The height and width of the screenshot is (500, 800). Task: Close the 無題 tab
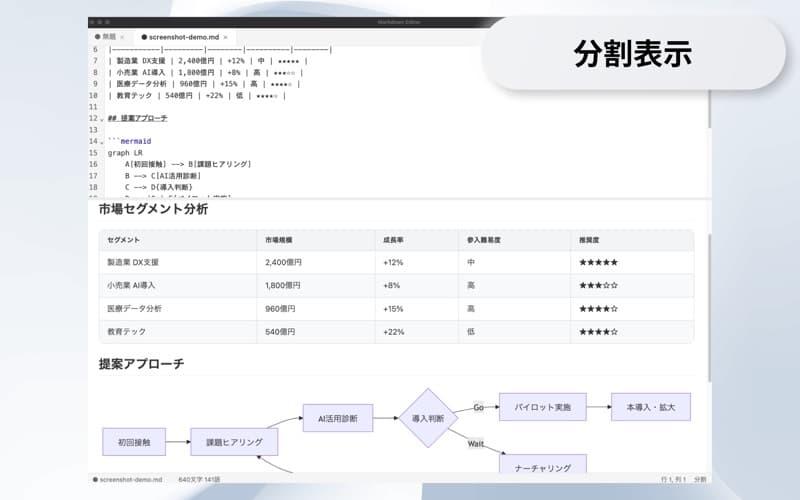(x=122, y=37)
